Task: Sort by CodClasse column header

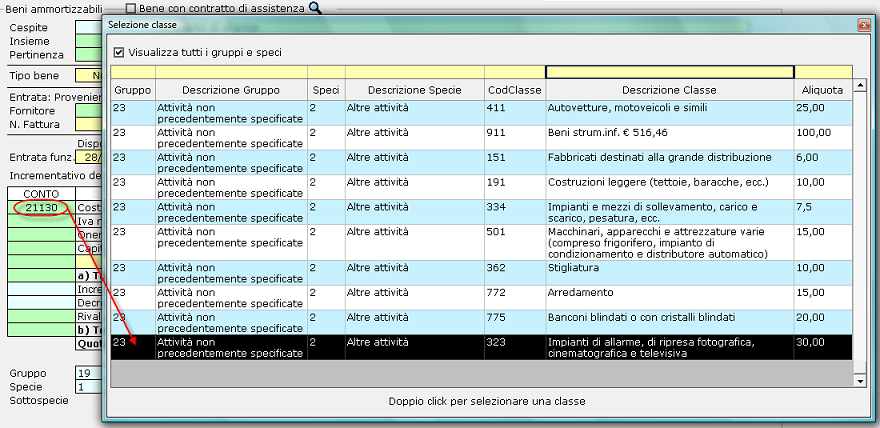Action: click(x=515, y=90)
